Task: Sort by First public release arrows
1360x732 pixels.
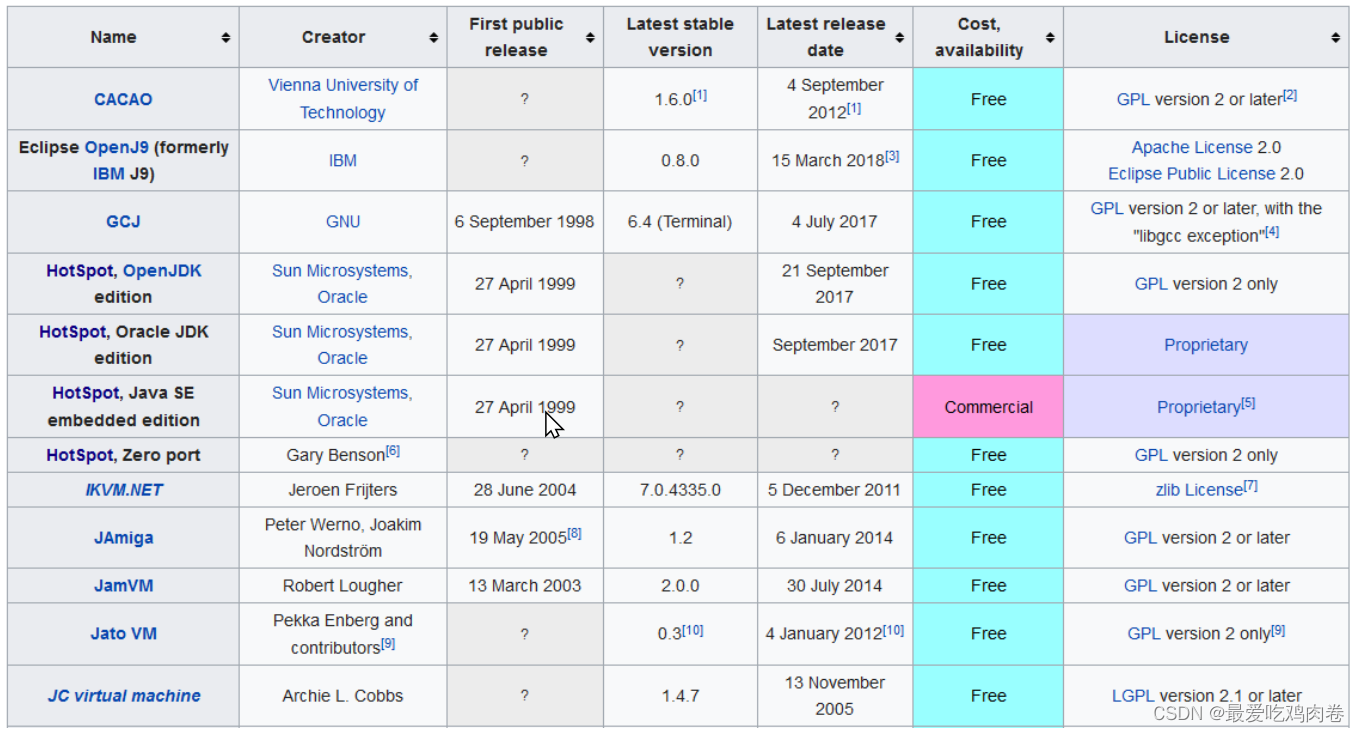Action: [x=590, y=37]
